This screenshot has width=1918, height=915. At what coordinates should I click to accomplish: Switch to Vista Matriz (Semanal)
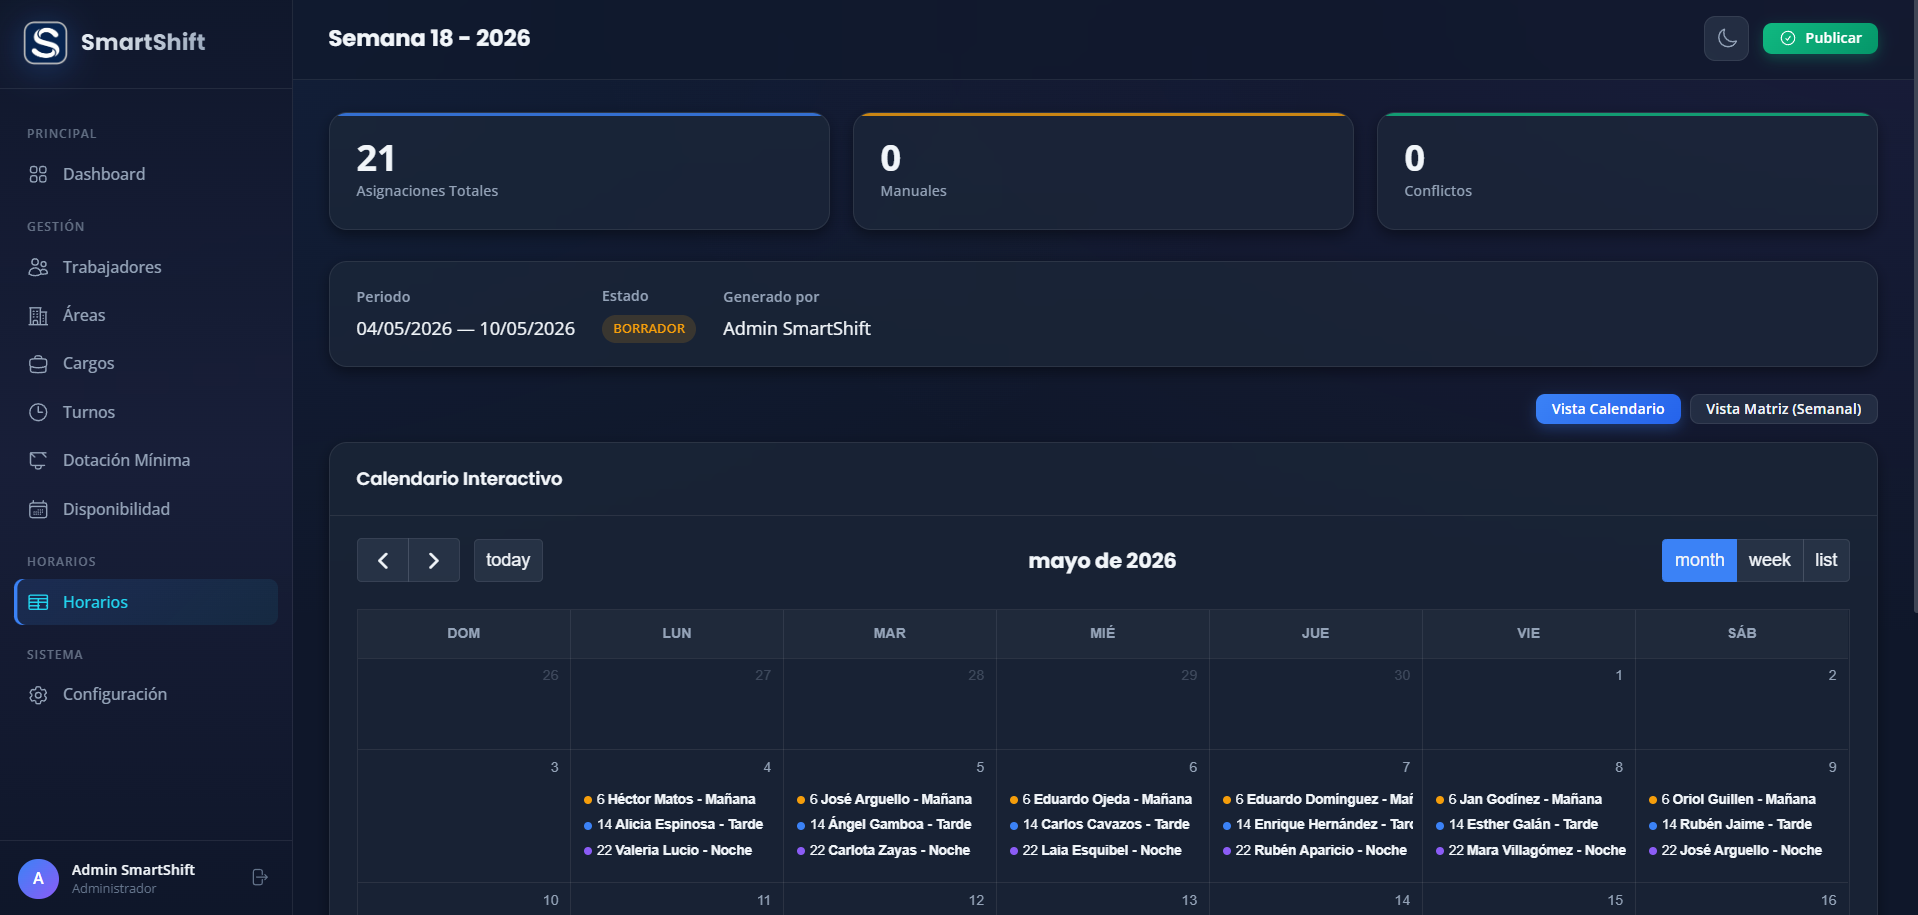pos(1783,409)
